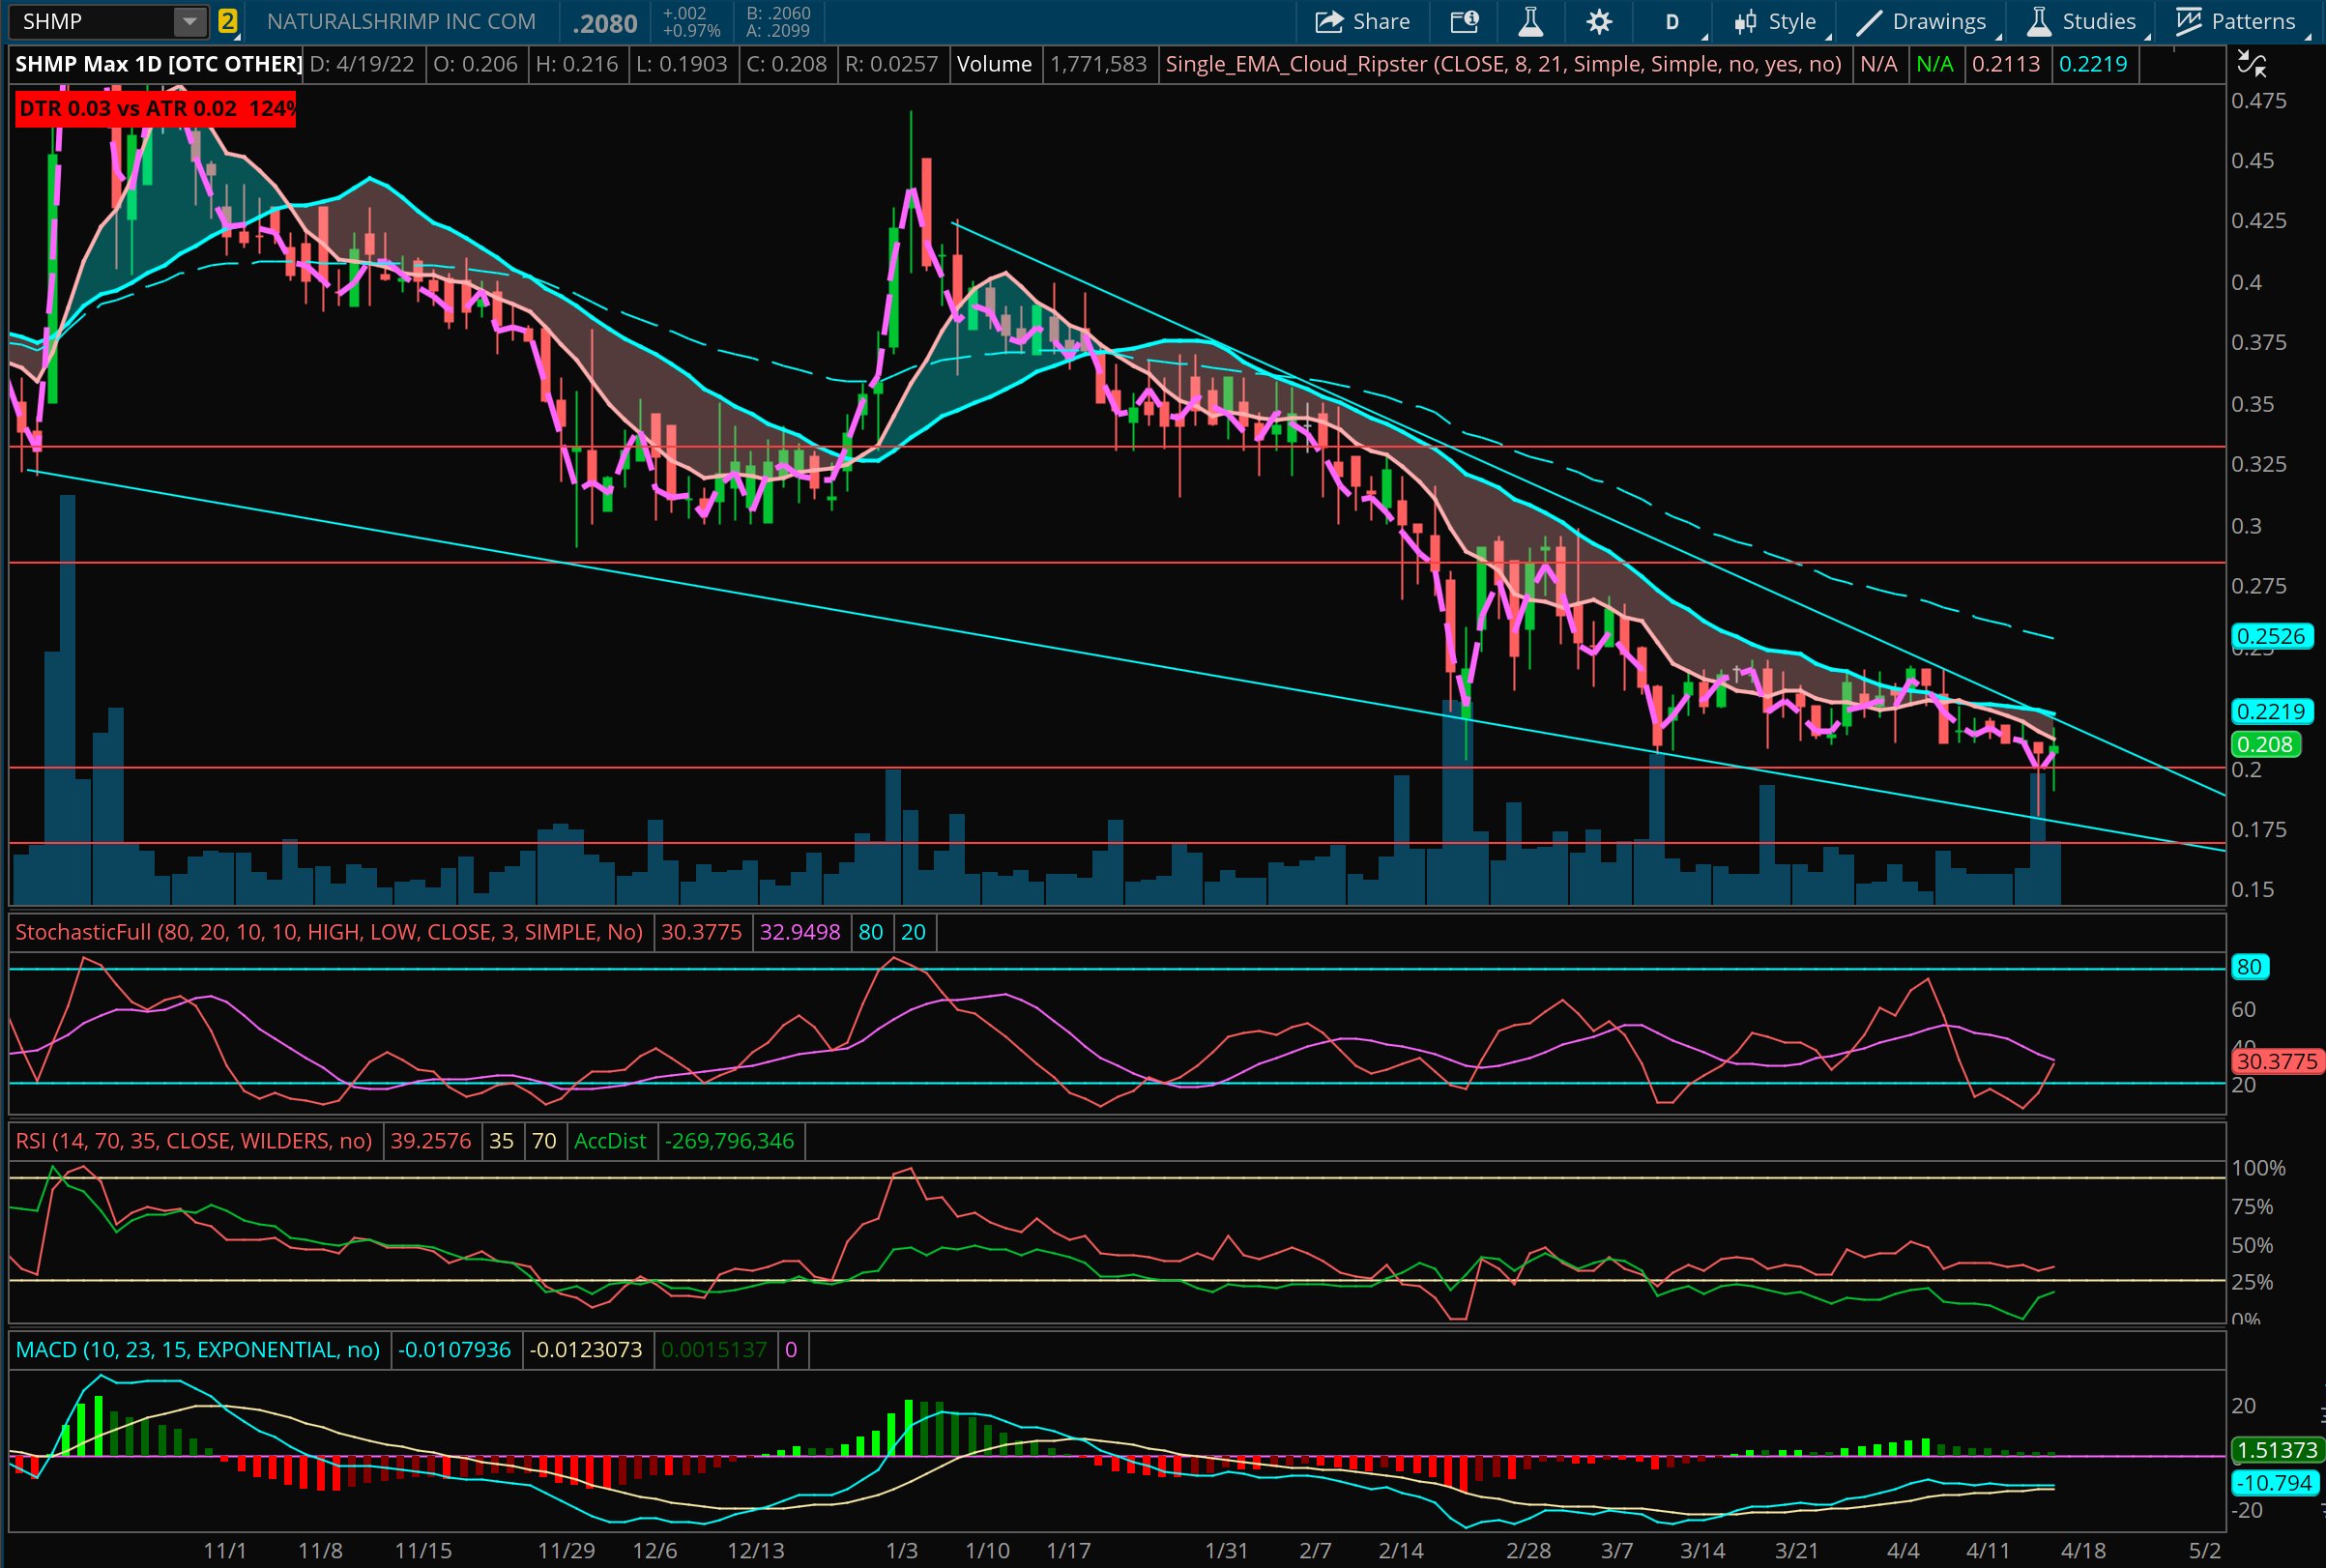Click the AccDist study label
The width and height of the screenshot is (2326, 1568).
coord(610,1141)
